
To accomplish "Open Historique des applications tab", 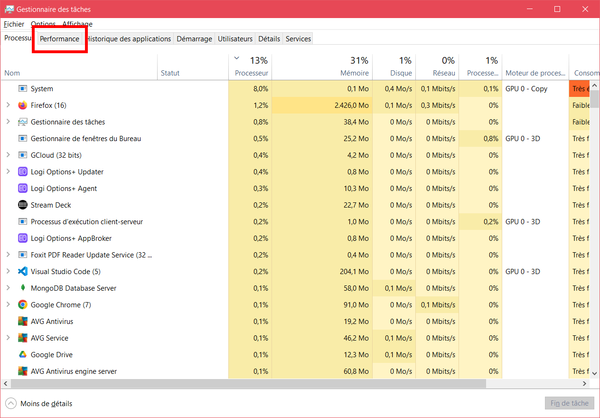I will tap(129, 39).
